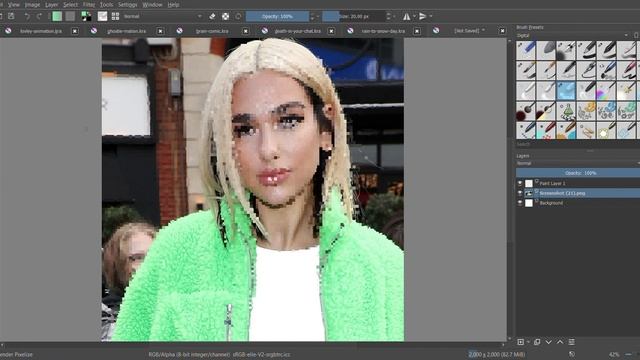Close the ghostie-mation.kra tab

coord(160,31)
